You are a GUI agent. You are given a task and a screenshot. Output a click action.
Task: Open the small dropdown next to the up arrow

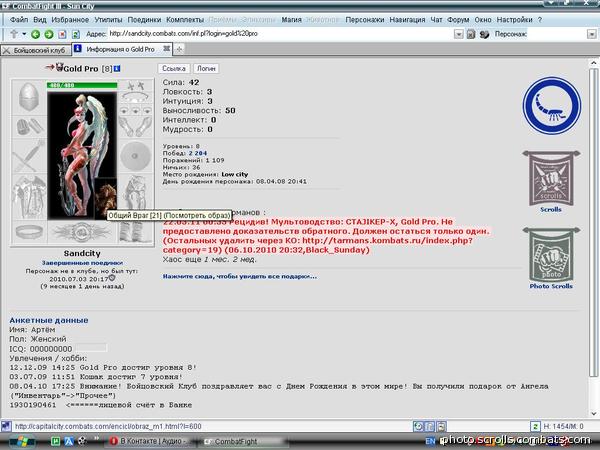point(24,34)
